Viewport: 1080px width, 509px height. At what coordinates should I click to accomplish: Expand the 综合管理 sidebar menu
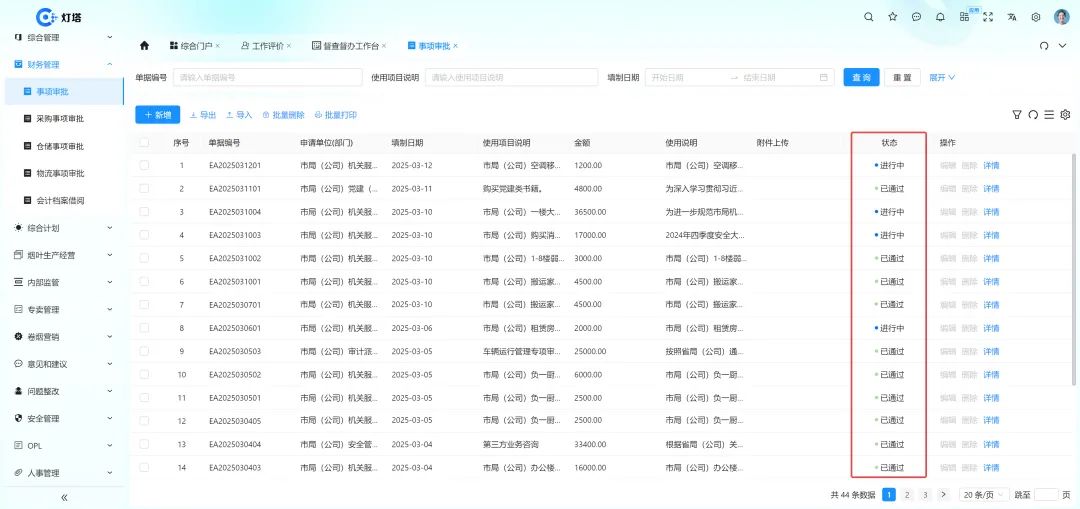[x=63, y=37]
